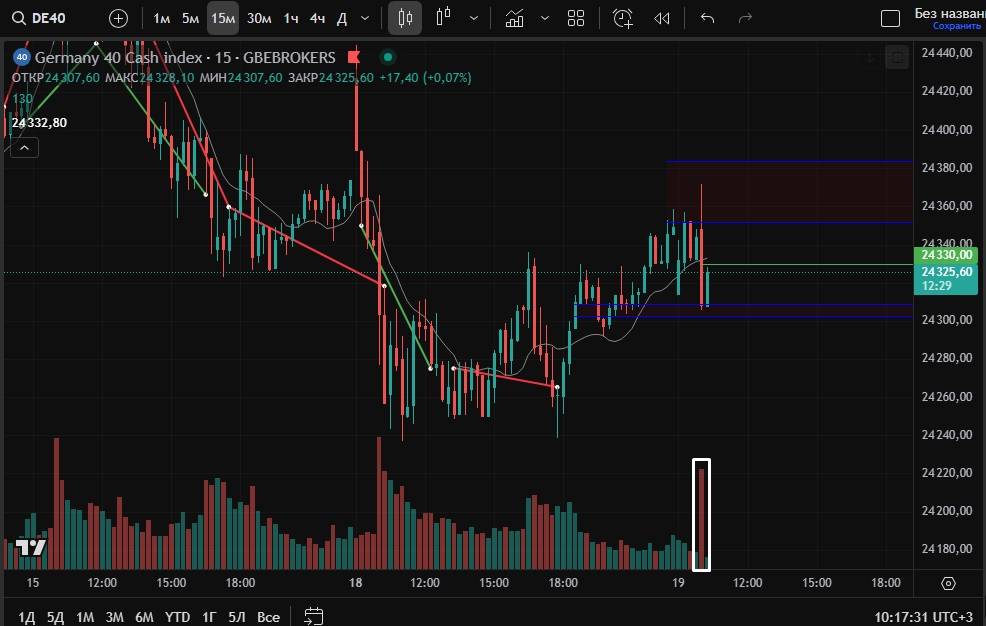The height and width of the screenshot is (626, 986).
Task: Undo the last chart action
Action: coord(708,18)
